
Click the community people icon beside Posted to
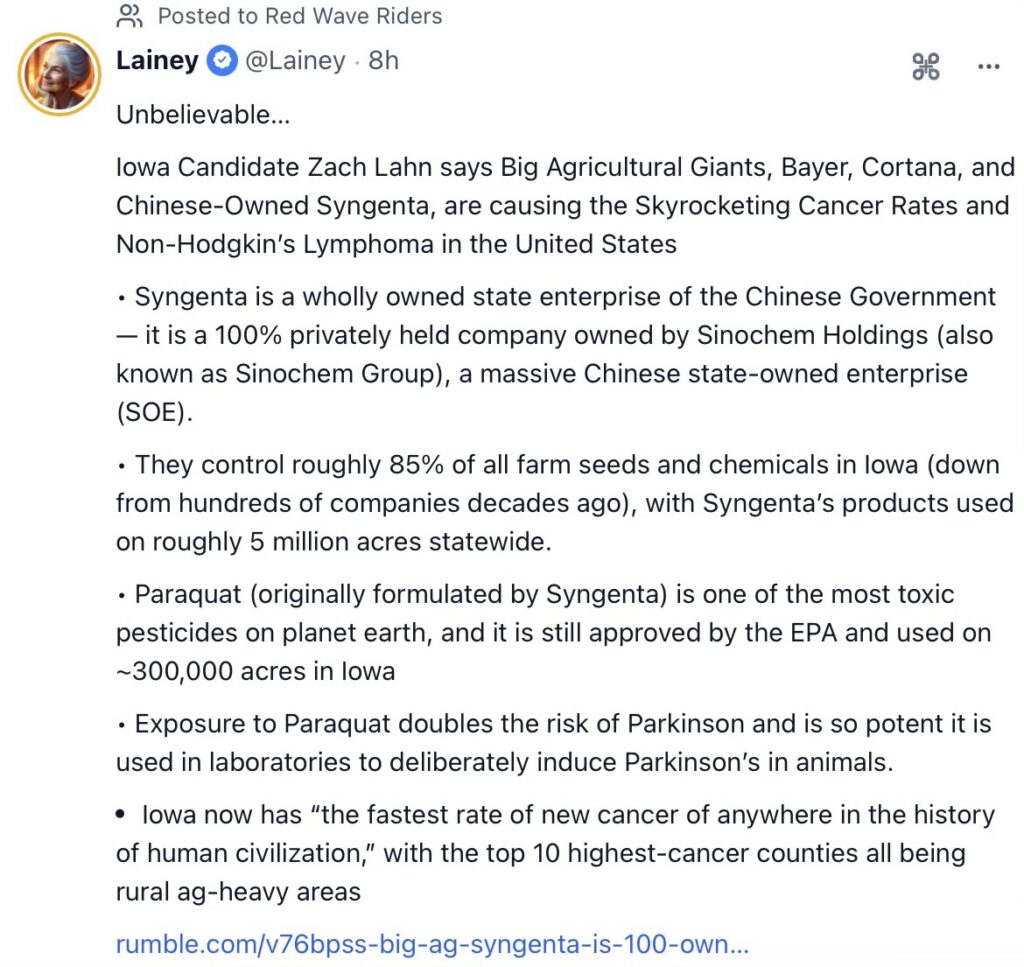pyautogui.click(x=130, y=16)
